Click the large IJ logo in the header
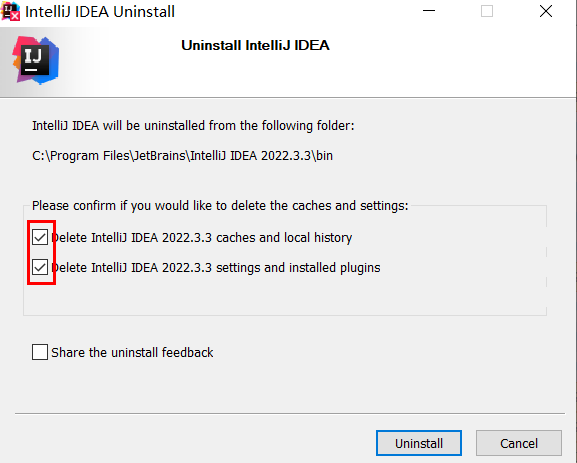This screenshot has width=577, height=463. click(x=35, y=60)
